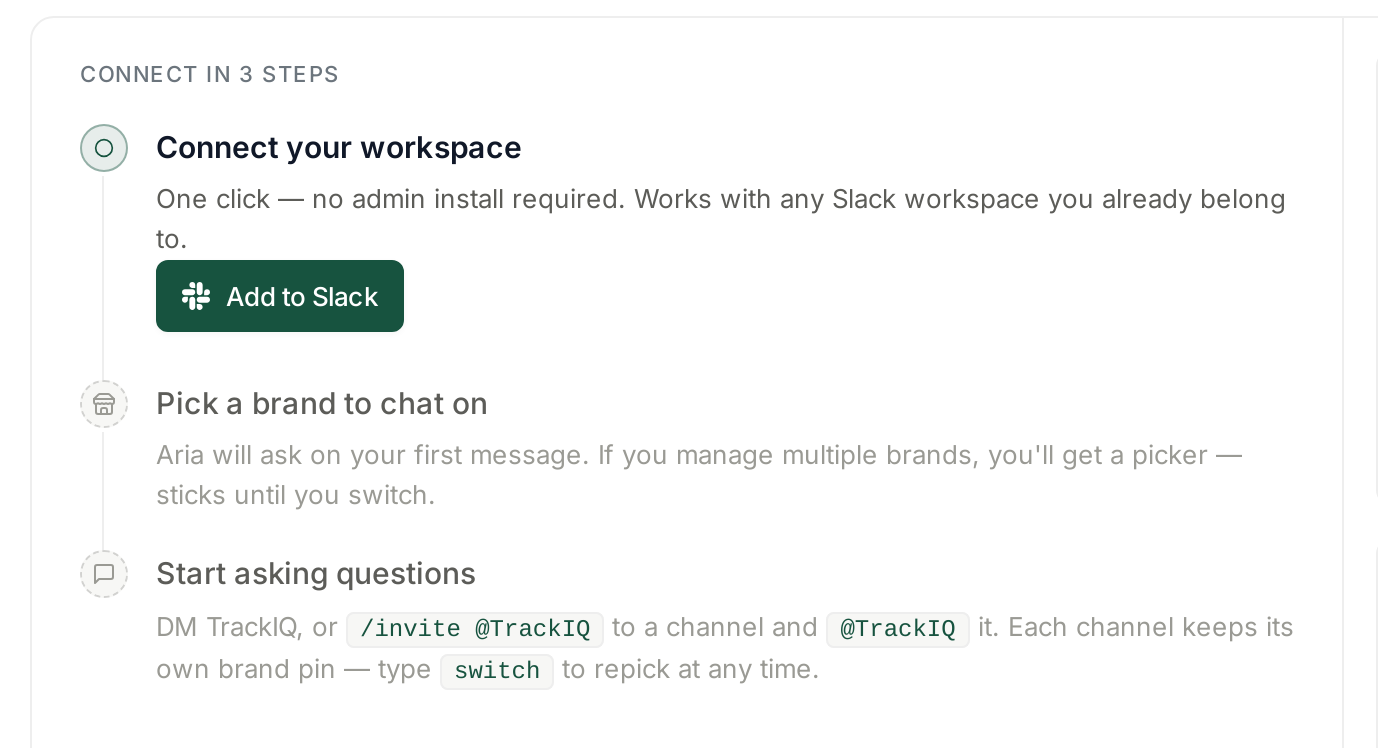Click the standalone "@TrackIQ" code chip
The height and width of the screenshot is (748, 1378).
[x=898, y=629]
